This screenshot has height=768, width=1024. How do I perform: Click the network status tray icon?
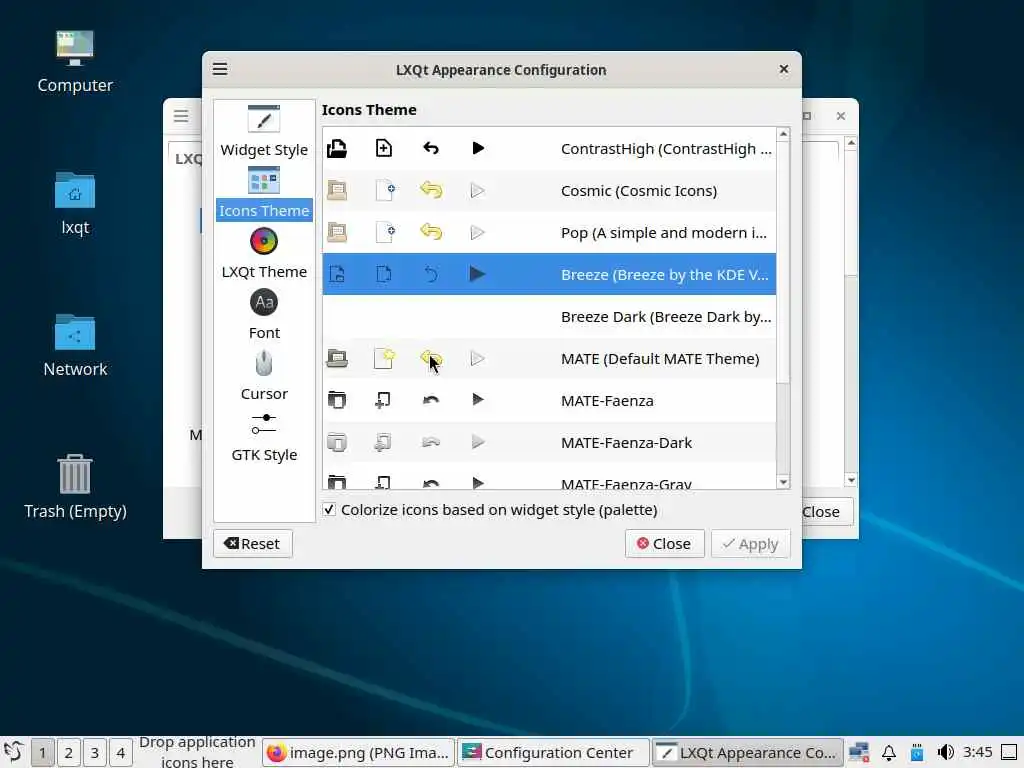pyautogui.click(x=859, y=752)
